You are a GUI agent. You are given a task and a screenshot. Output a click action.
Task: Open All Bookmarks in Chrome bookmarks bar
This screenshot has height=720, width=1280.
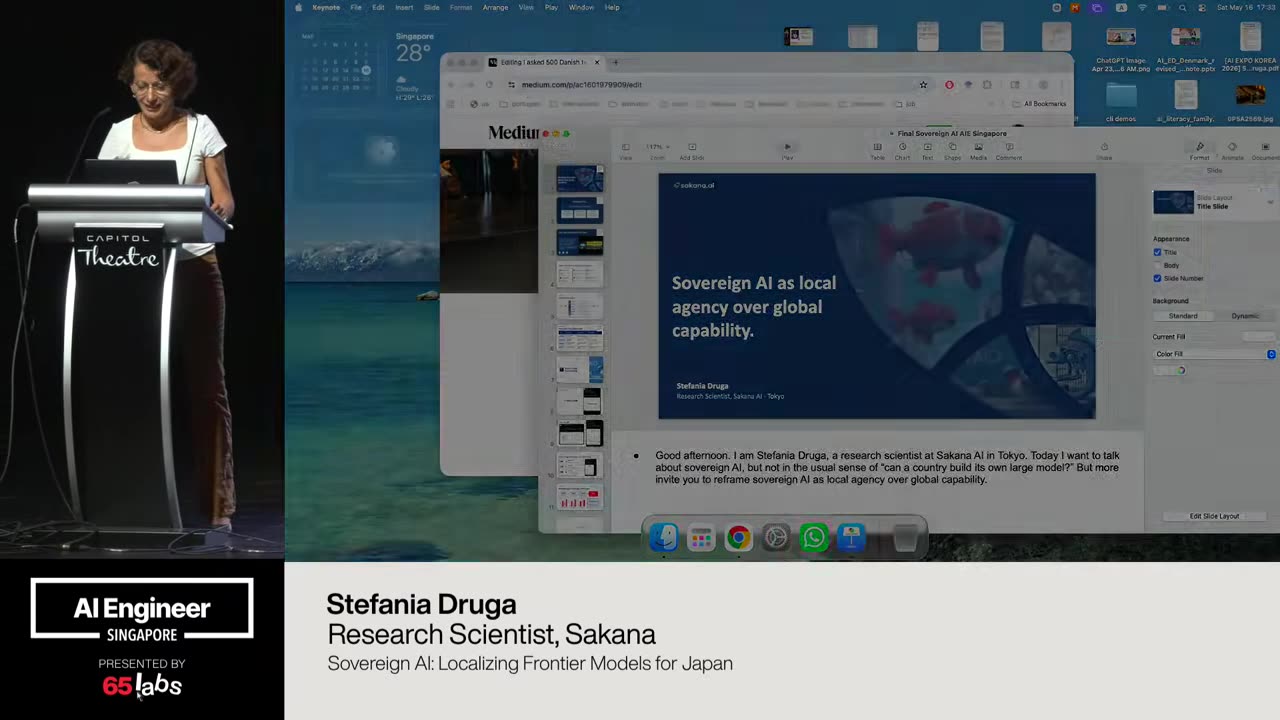(1039, 104)
